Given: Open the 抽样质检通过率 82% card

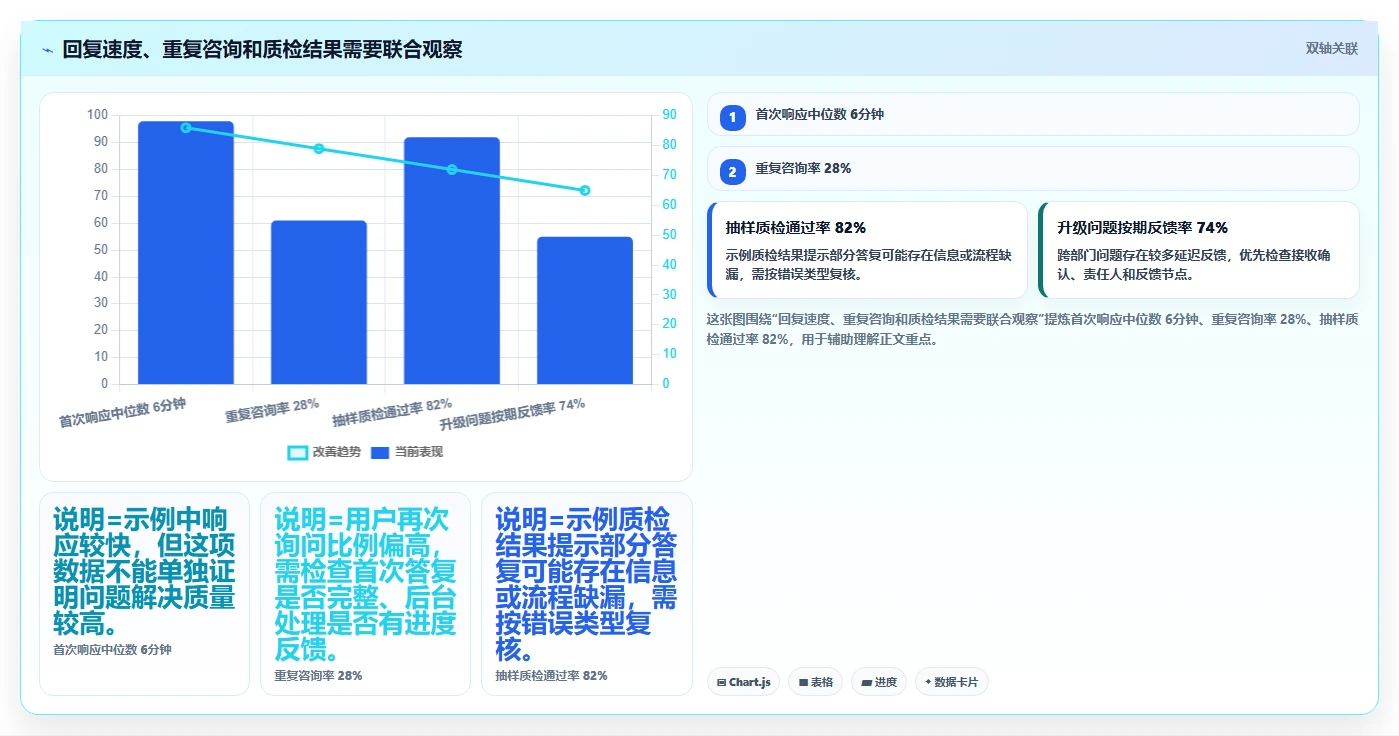Looking at the screenshot, I should [867, 250].
